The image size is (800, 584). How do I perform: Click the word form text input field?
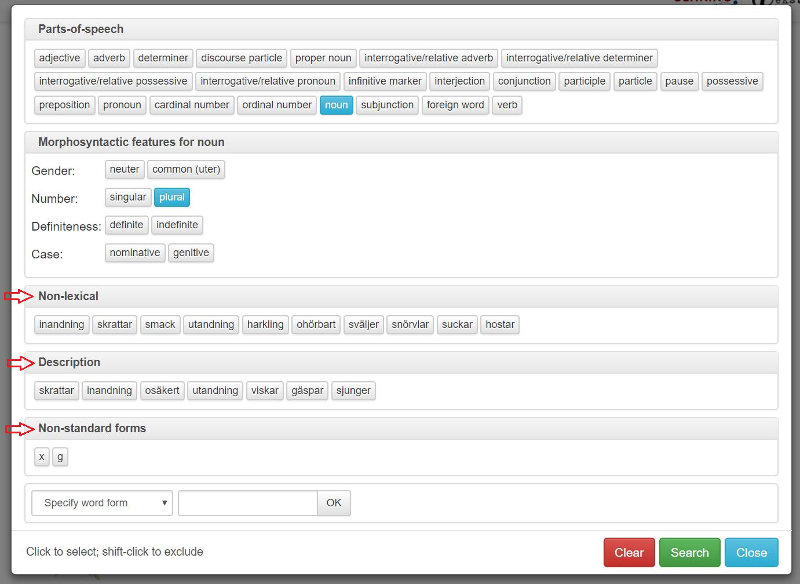click(x=247, y=503)
